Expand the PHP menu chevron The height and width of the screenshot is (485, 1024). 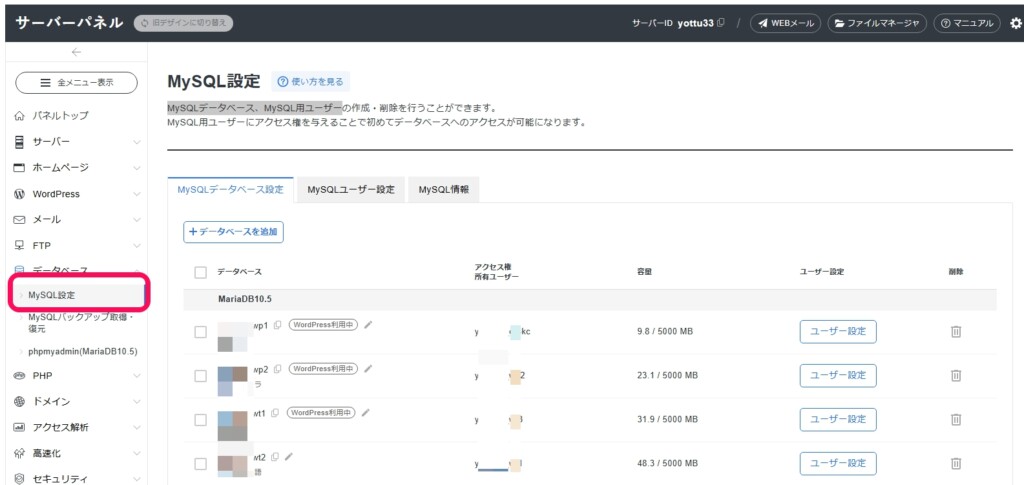point(136,376)
